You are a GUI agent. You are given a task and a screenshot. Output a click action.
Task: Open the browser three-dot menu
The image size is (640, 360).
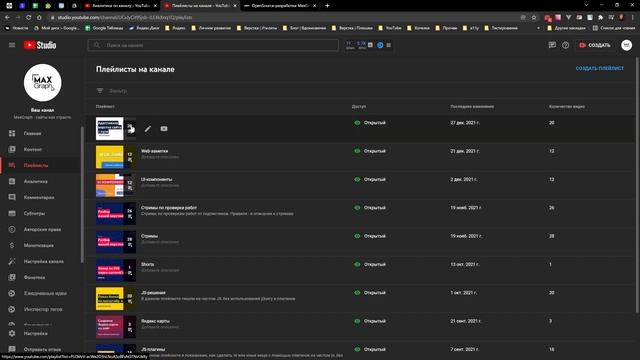(x=633, y=18)
